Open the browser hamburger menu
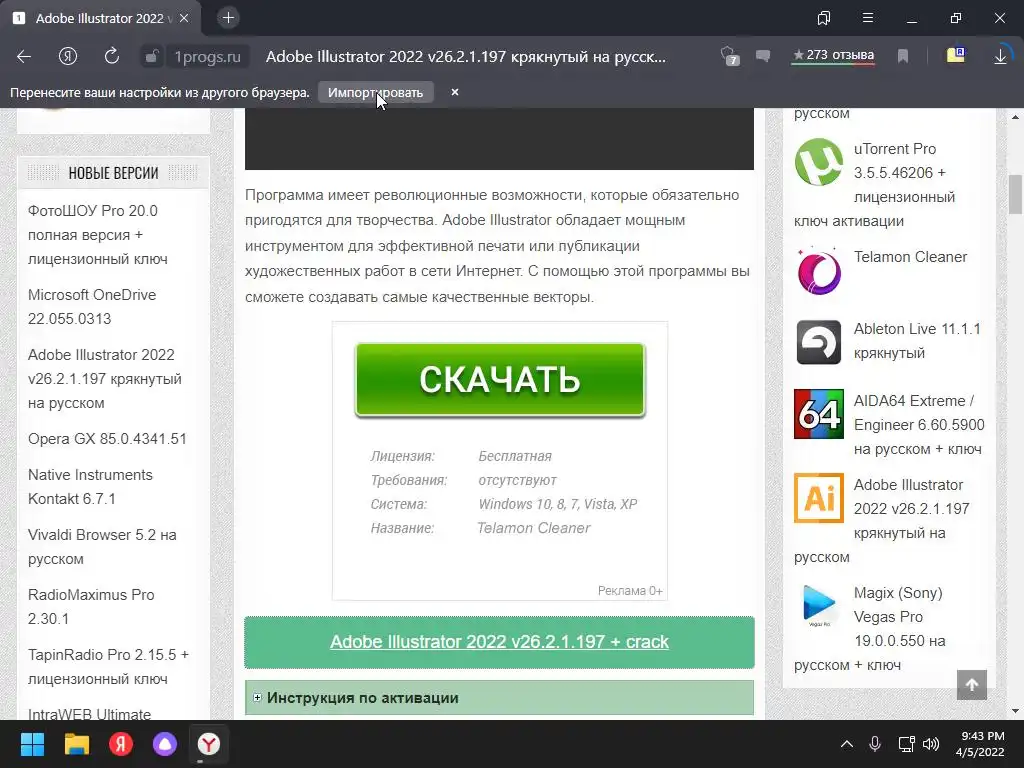1024x768 pixels. (x=868, y=18)
